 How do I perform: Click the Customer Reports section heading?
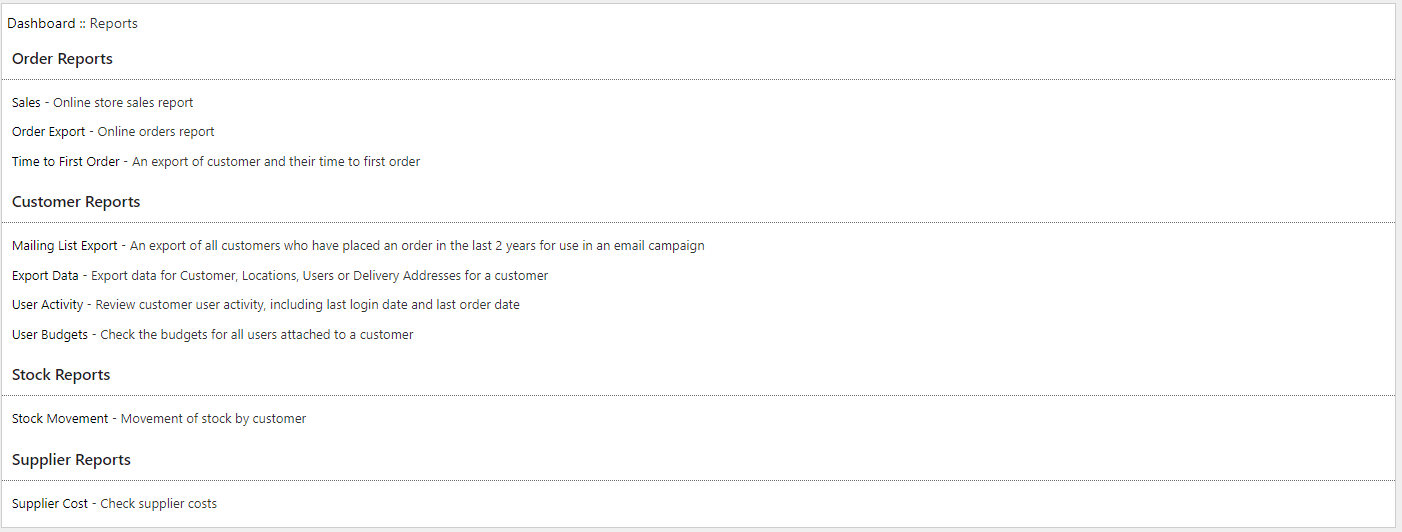coord(76,202)
